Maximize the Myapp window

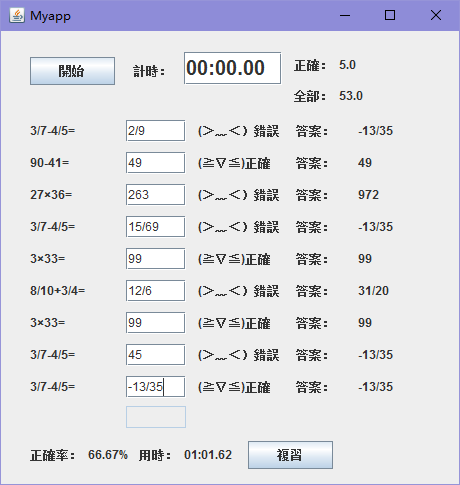[390, 15]
